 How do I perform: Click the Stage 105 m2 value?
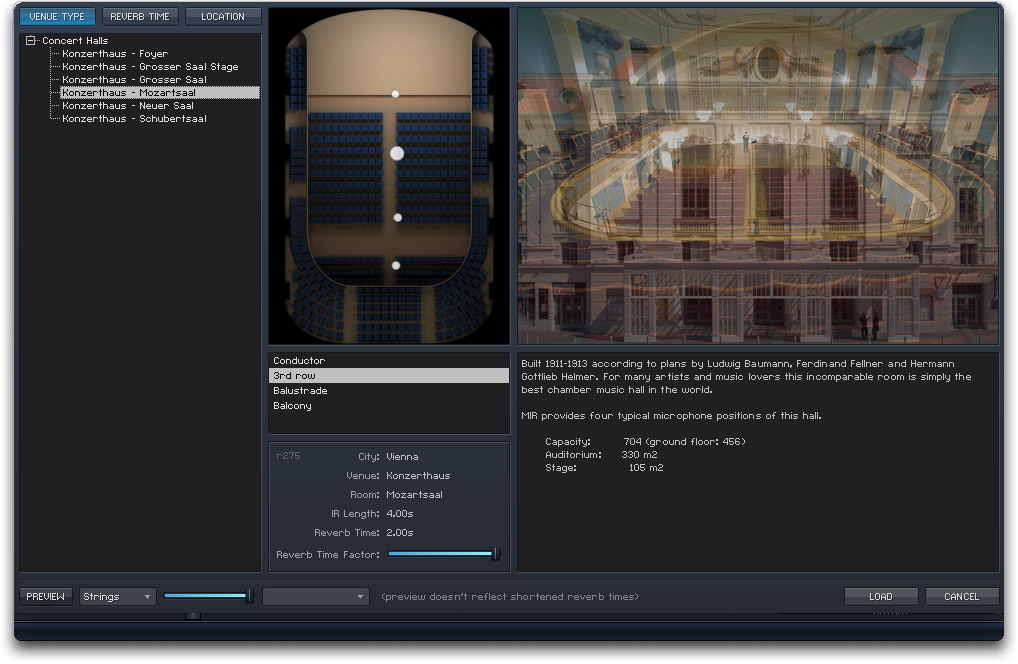(646, 468)
